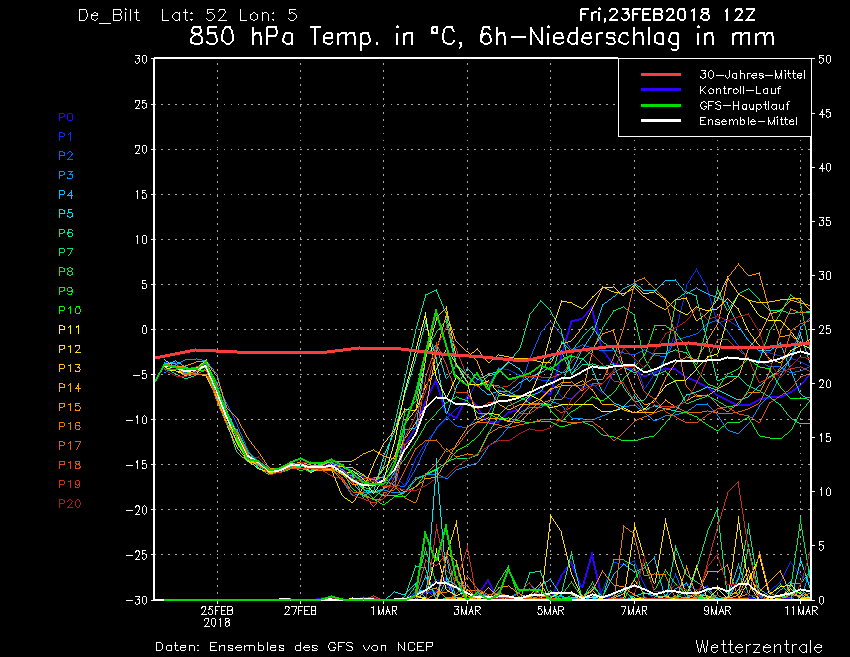Click the P20 ensemble member label
Viewport: 850px width, 657px height.
70,504
